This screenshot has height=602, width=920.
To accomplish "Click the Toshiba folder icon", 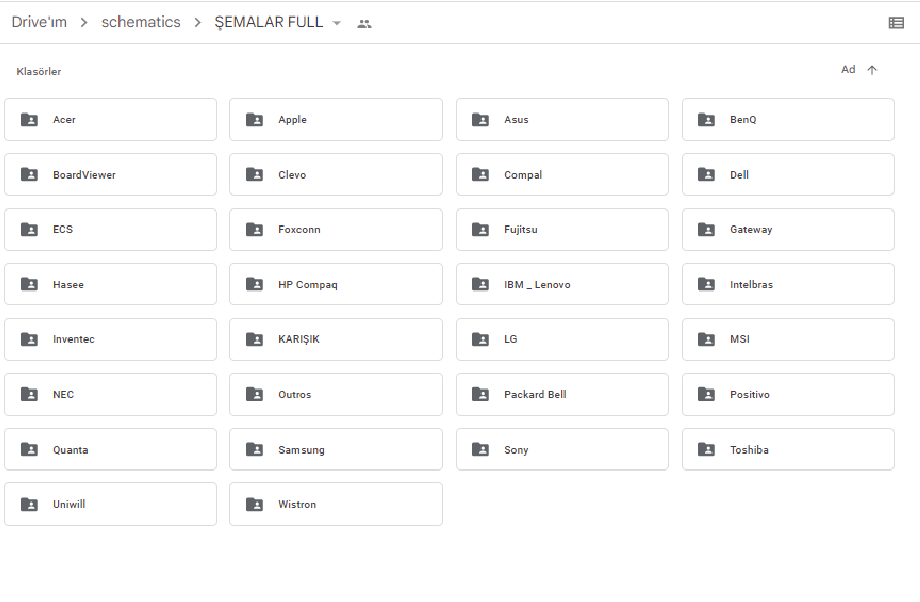I will 706,450.
